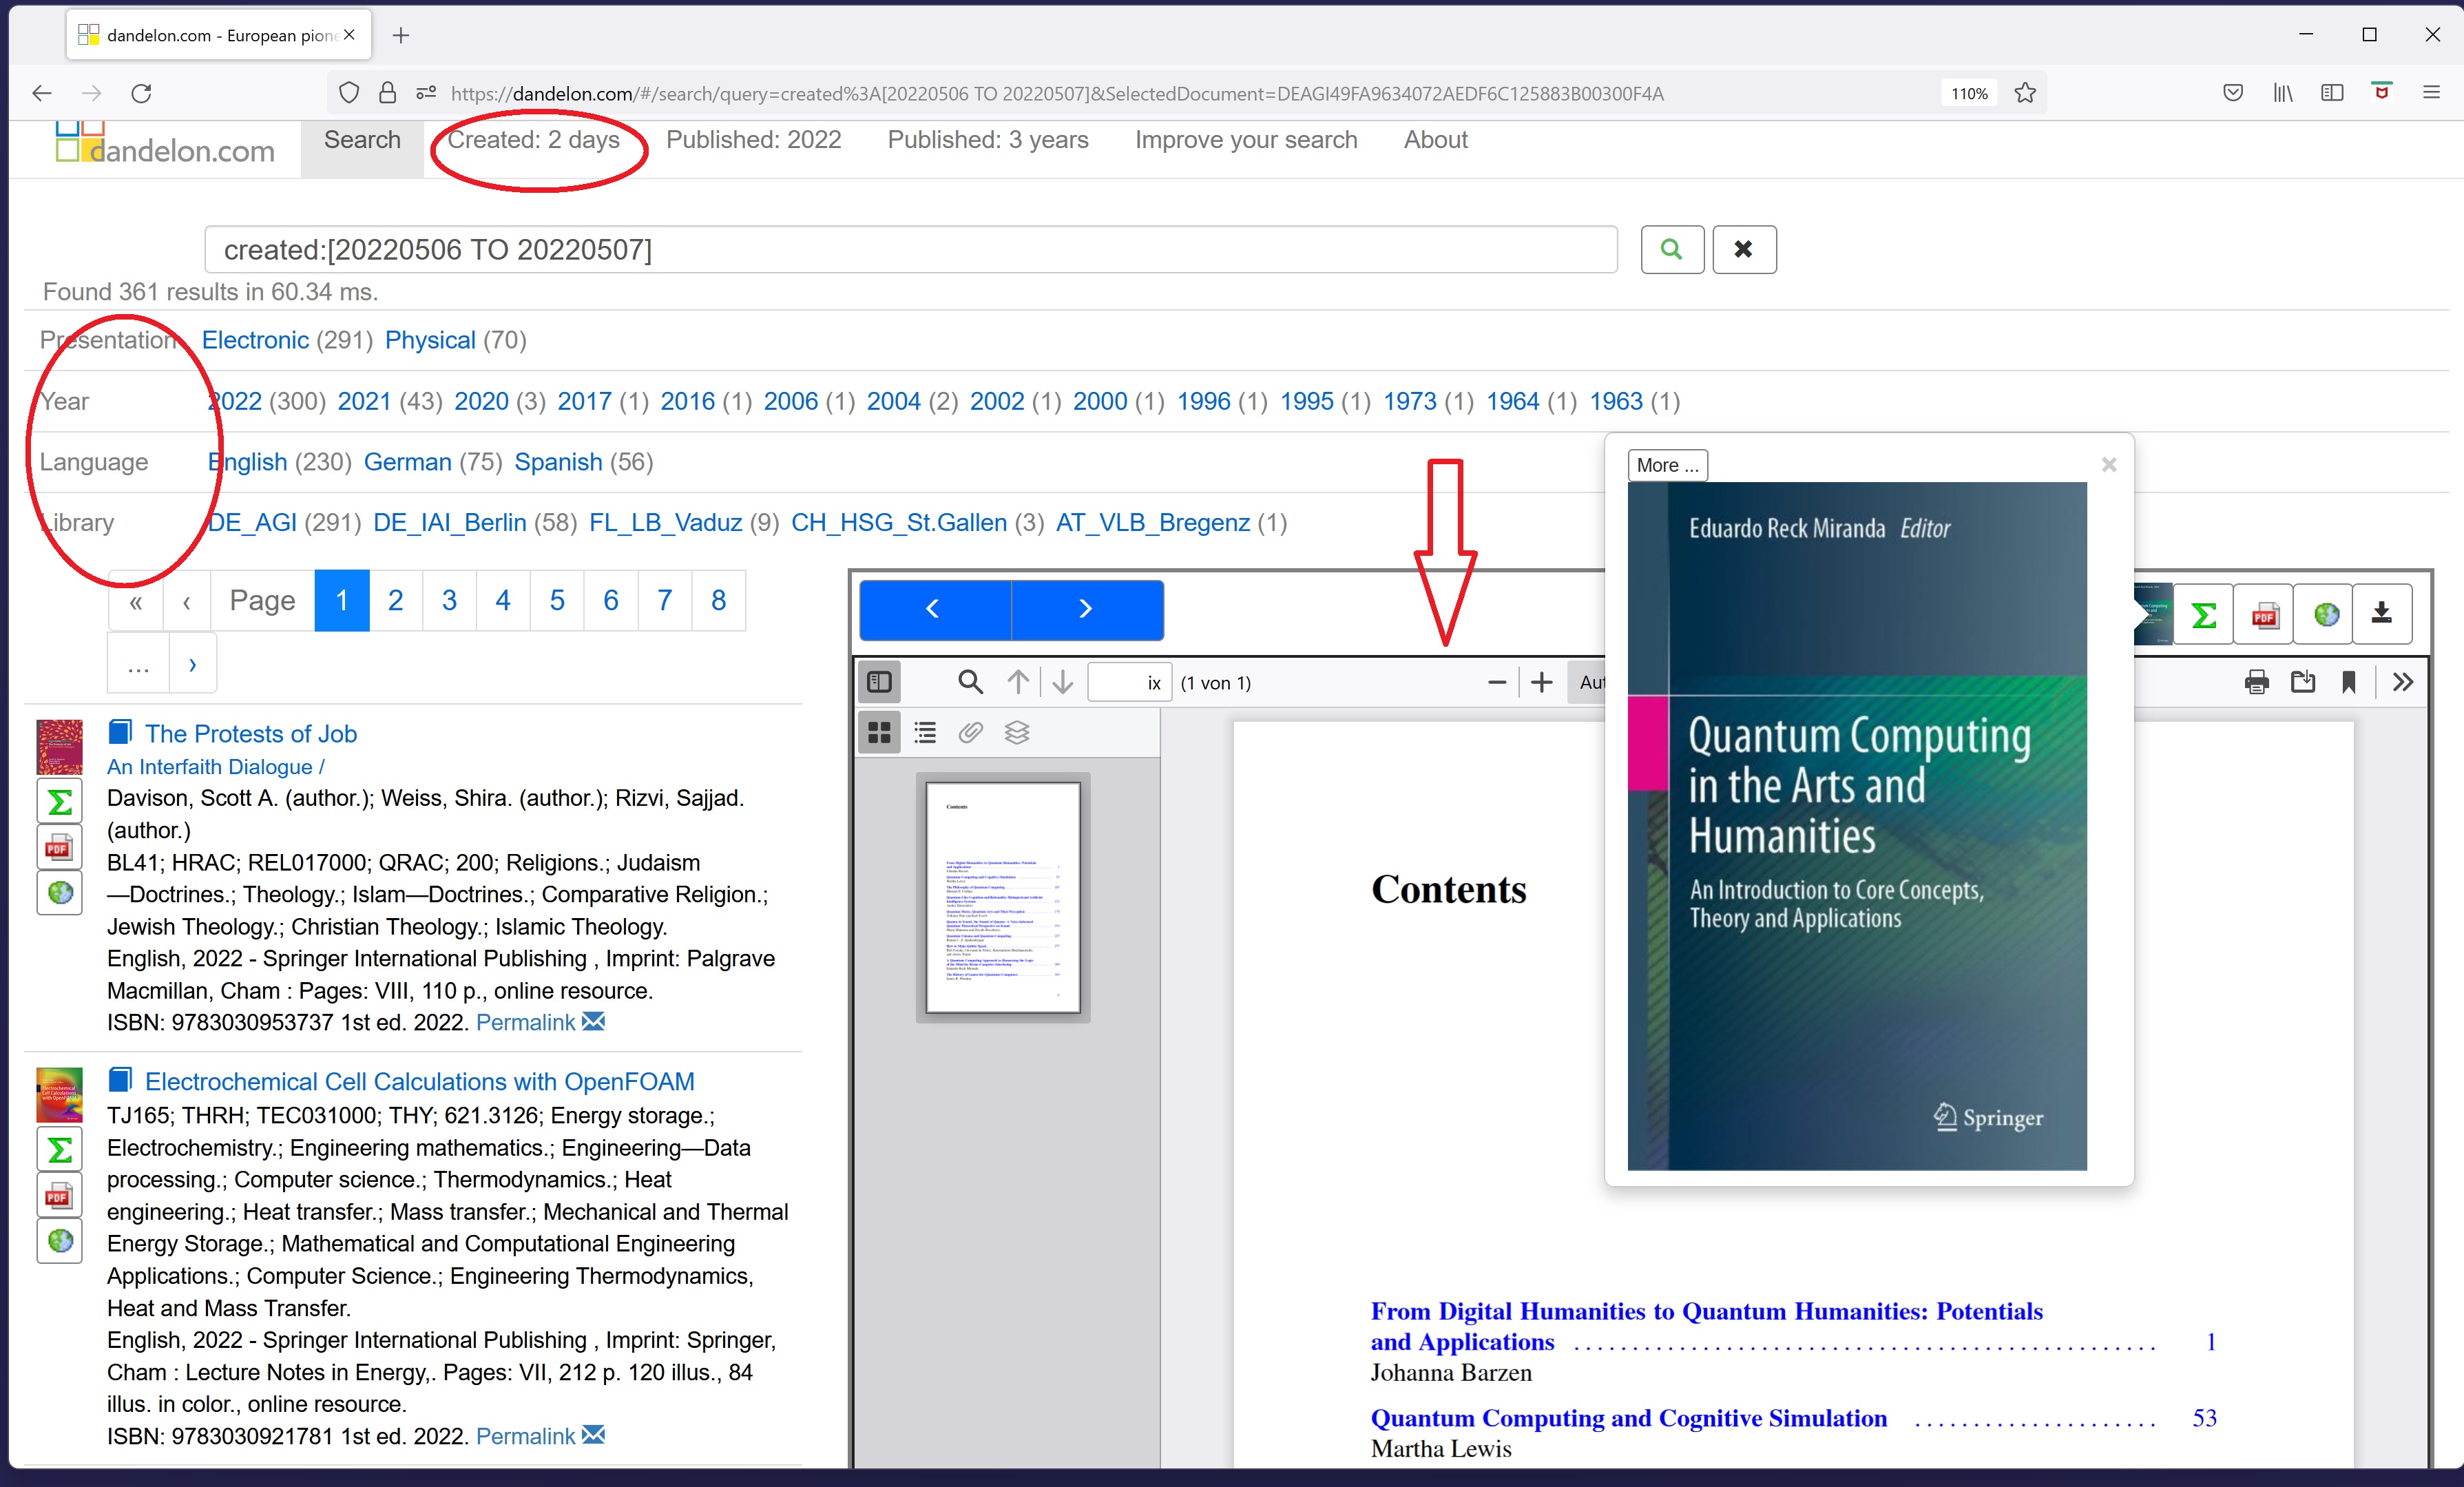This screenshot has width=2464, height=1487.
Task: Open PDF icon for Electrochemical Cell Calculations
Action: pos(60,1196)
